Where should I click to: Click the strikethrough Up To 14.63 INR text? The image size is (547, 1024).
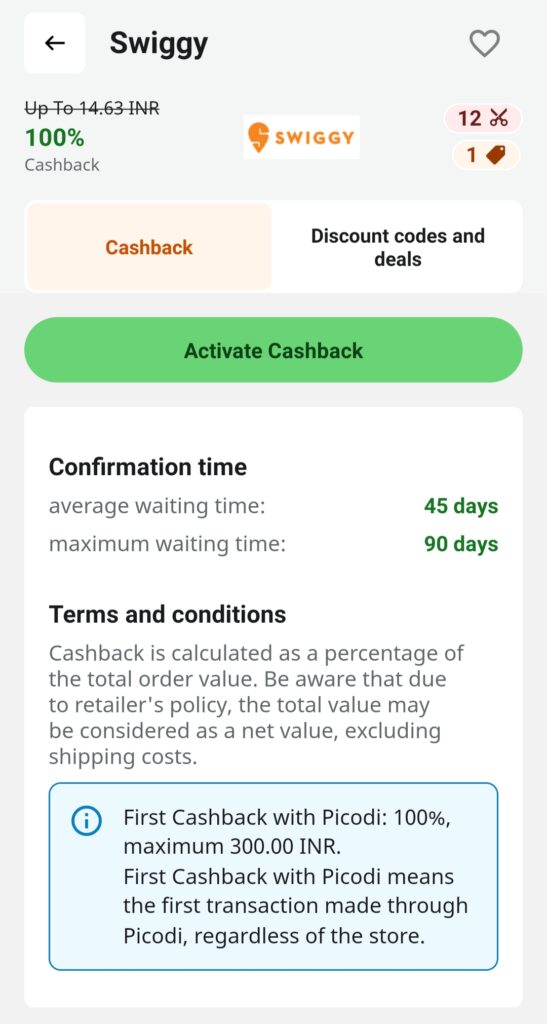click(x=92, y=108)
